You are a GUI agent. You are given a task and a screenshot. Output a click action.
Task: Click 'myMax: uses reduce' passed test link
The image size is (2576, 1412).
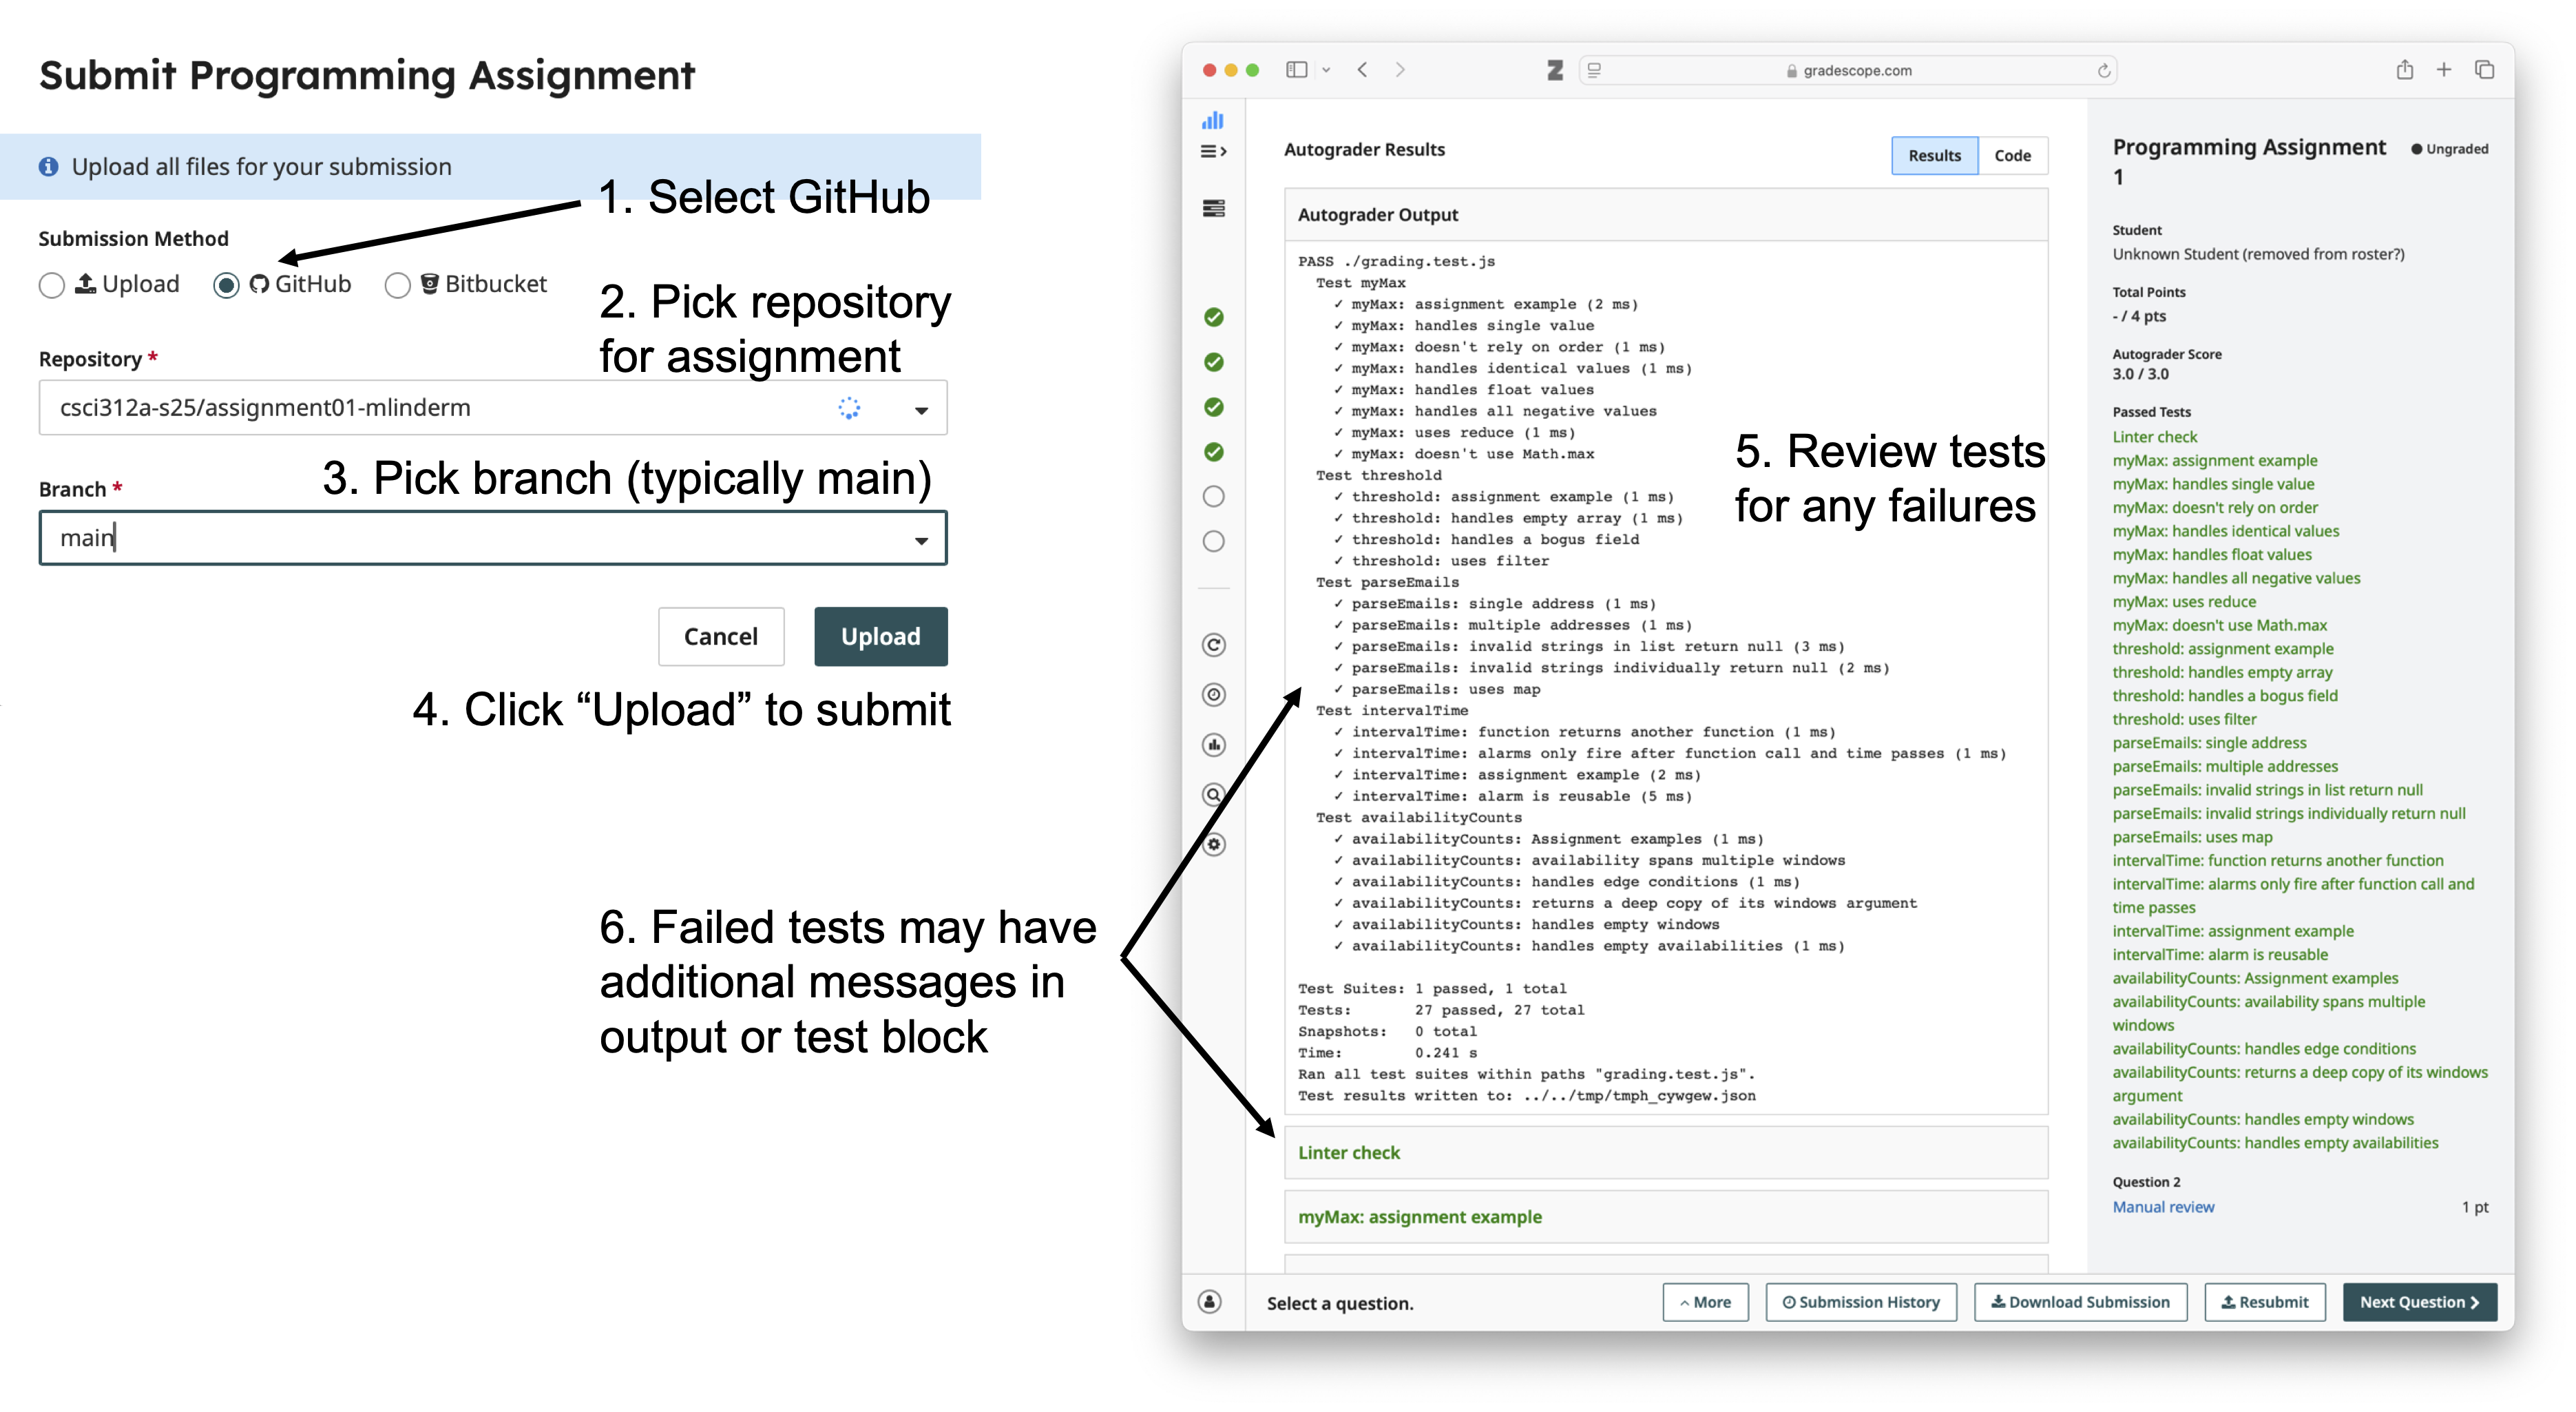2184,602
